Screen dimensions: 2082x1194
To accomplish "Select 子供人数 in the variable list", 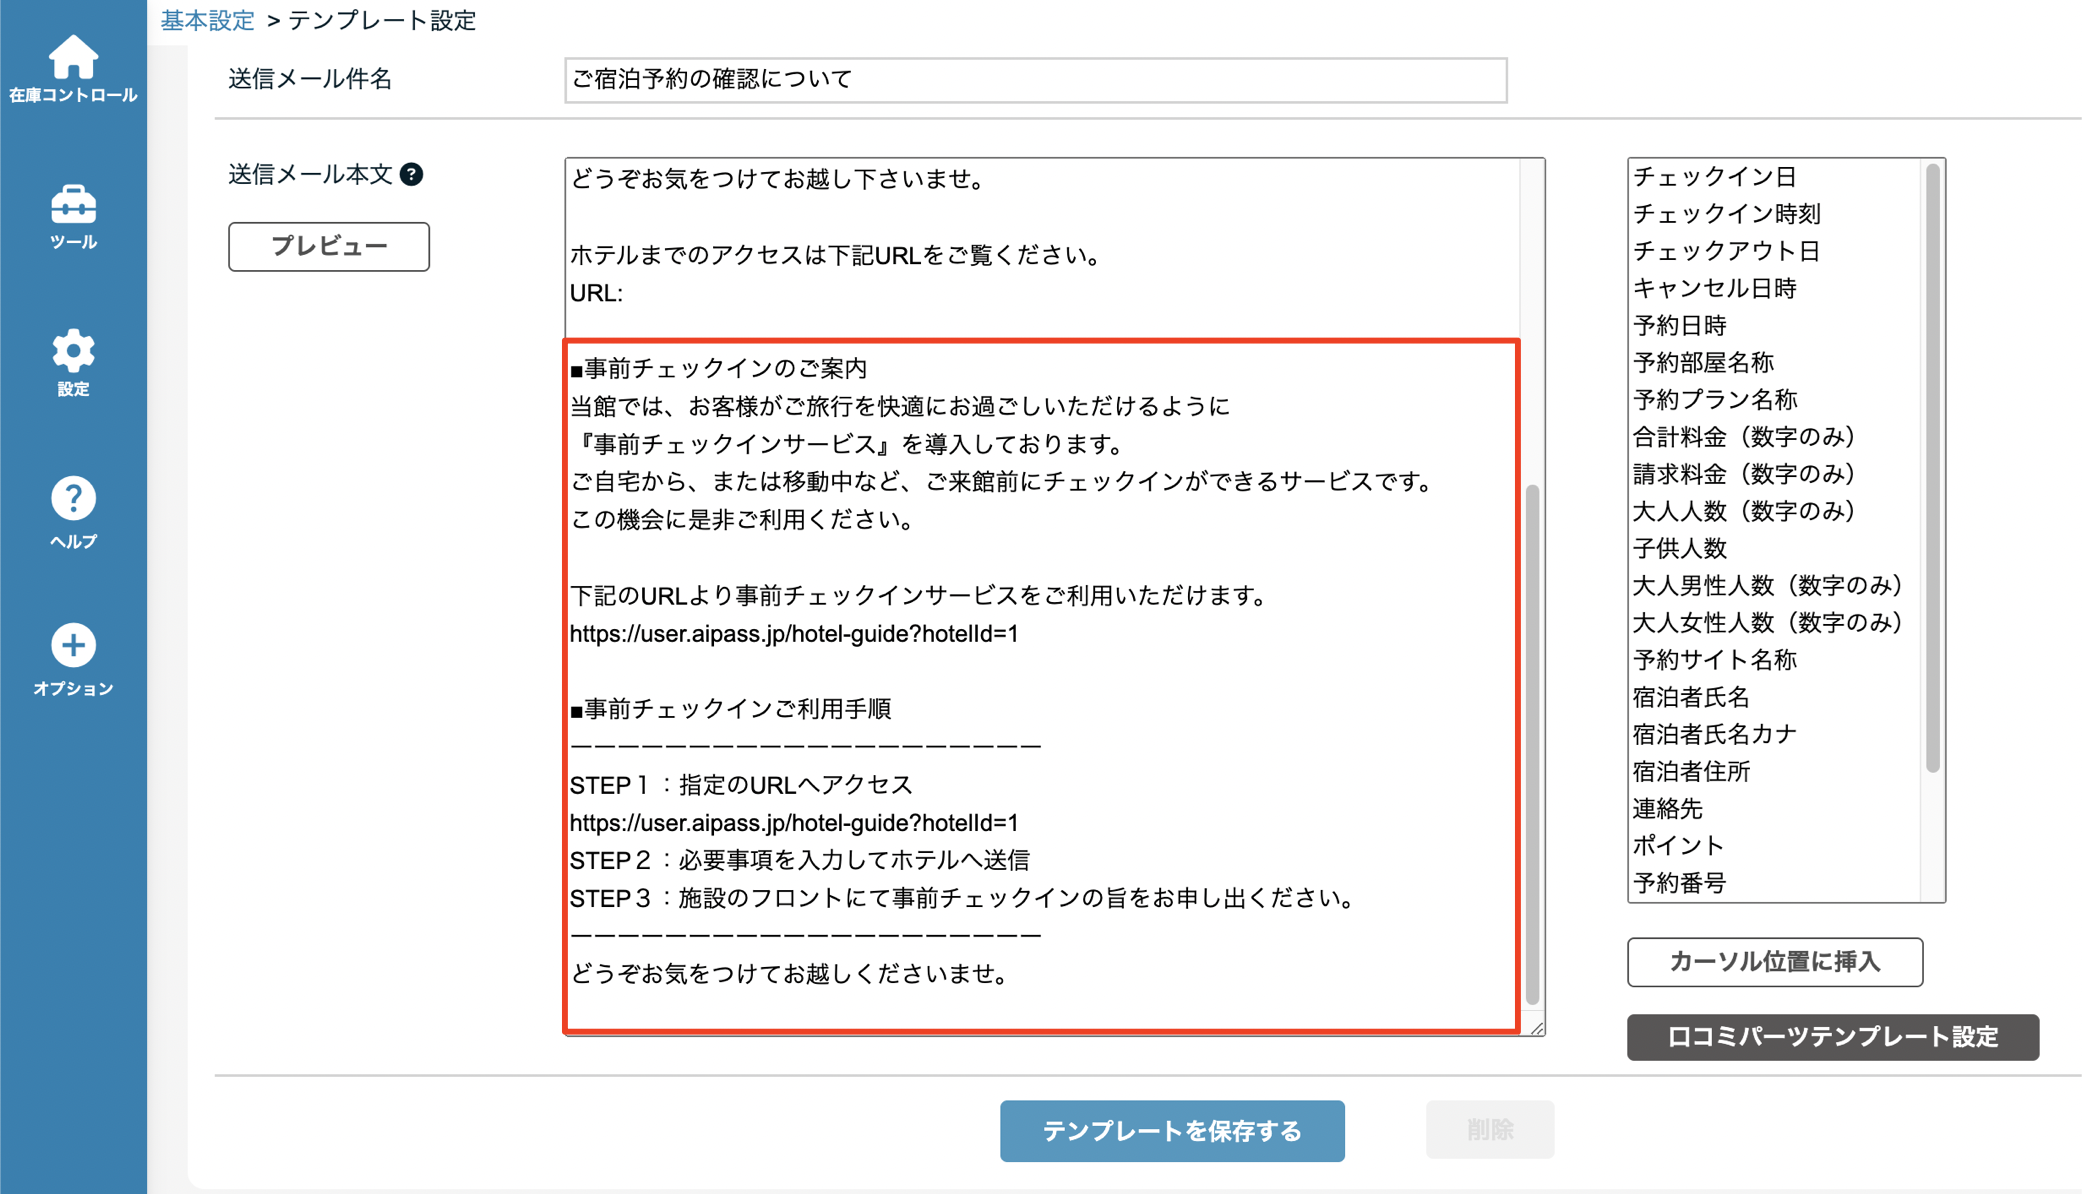I will (x=1775, y=548).
